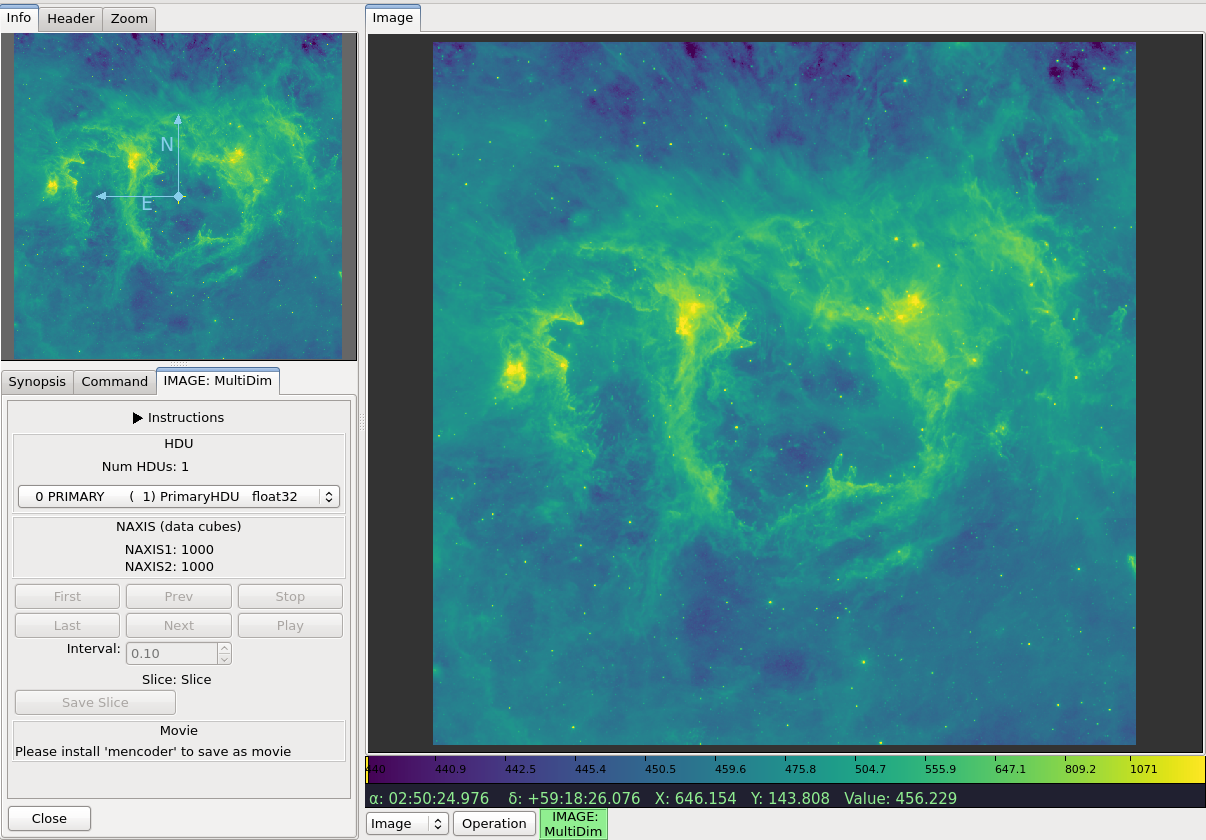Open the Command tab
1206x840 pixels.
click(x=115, y=381)
